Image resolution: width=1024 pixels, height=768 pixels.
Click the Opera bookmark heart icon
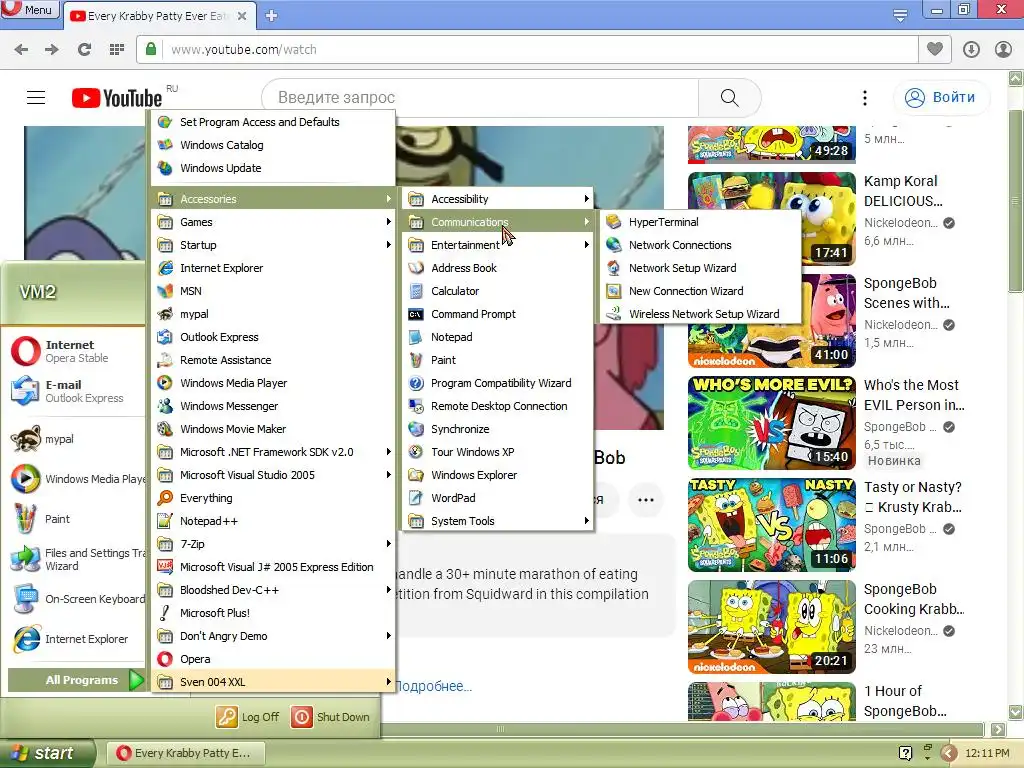(x=935, y=50)
